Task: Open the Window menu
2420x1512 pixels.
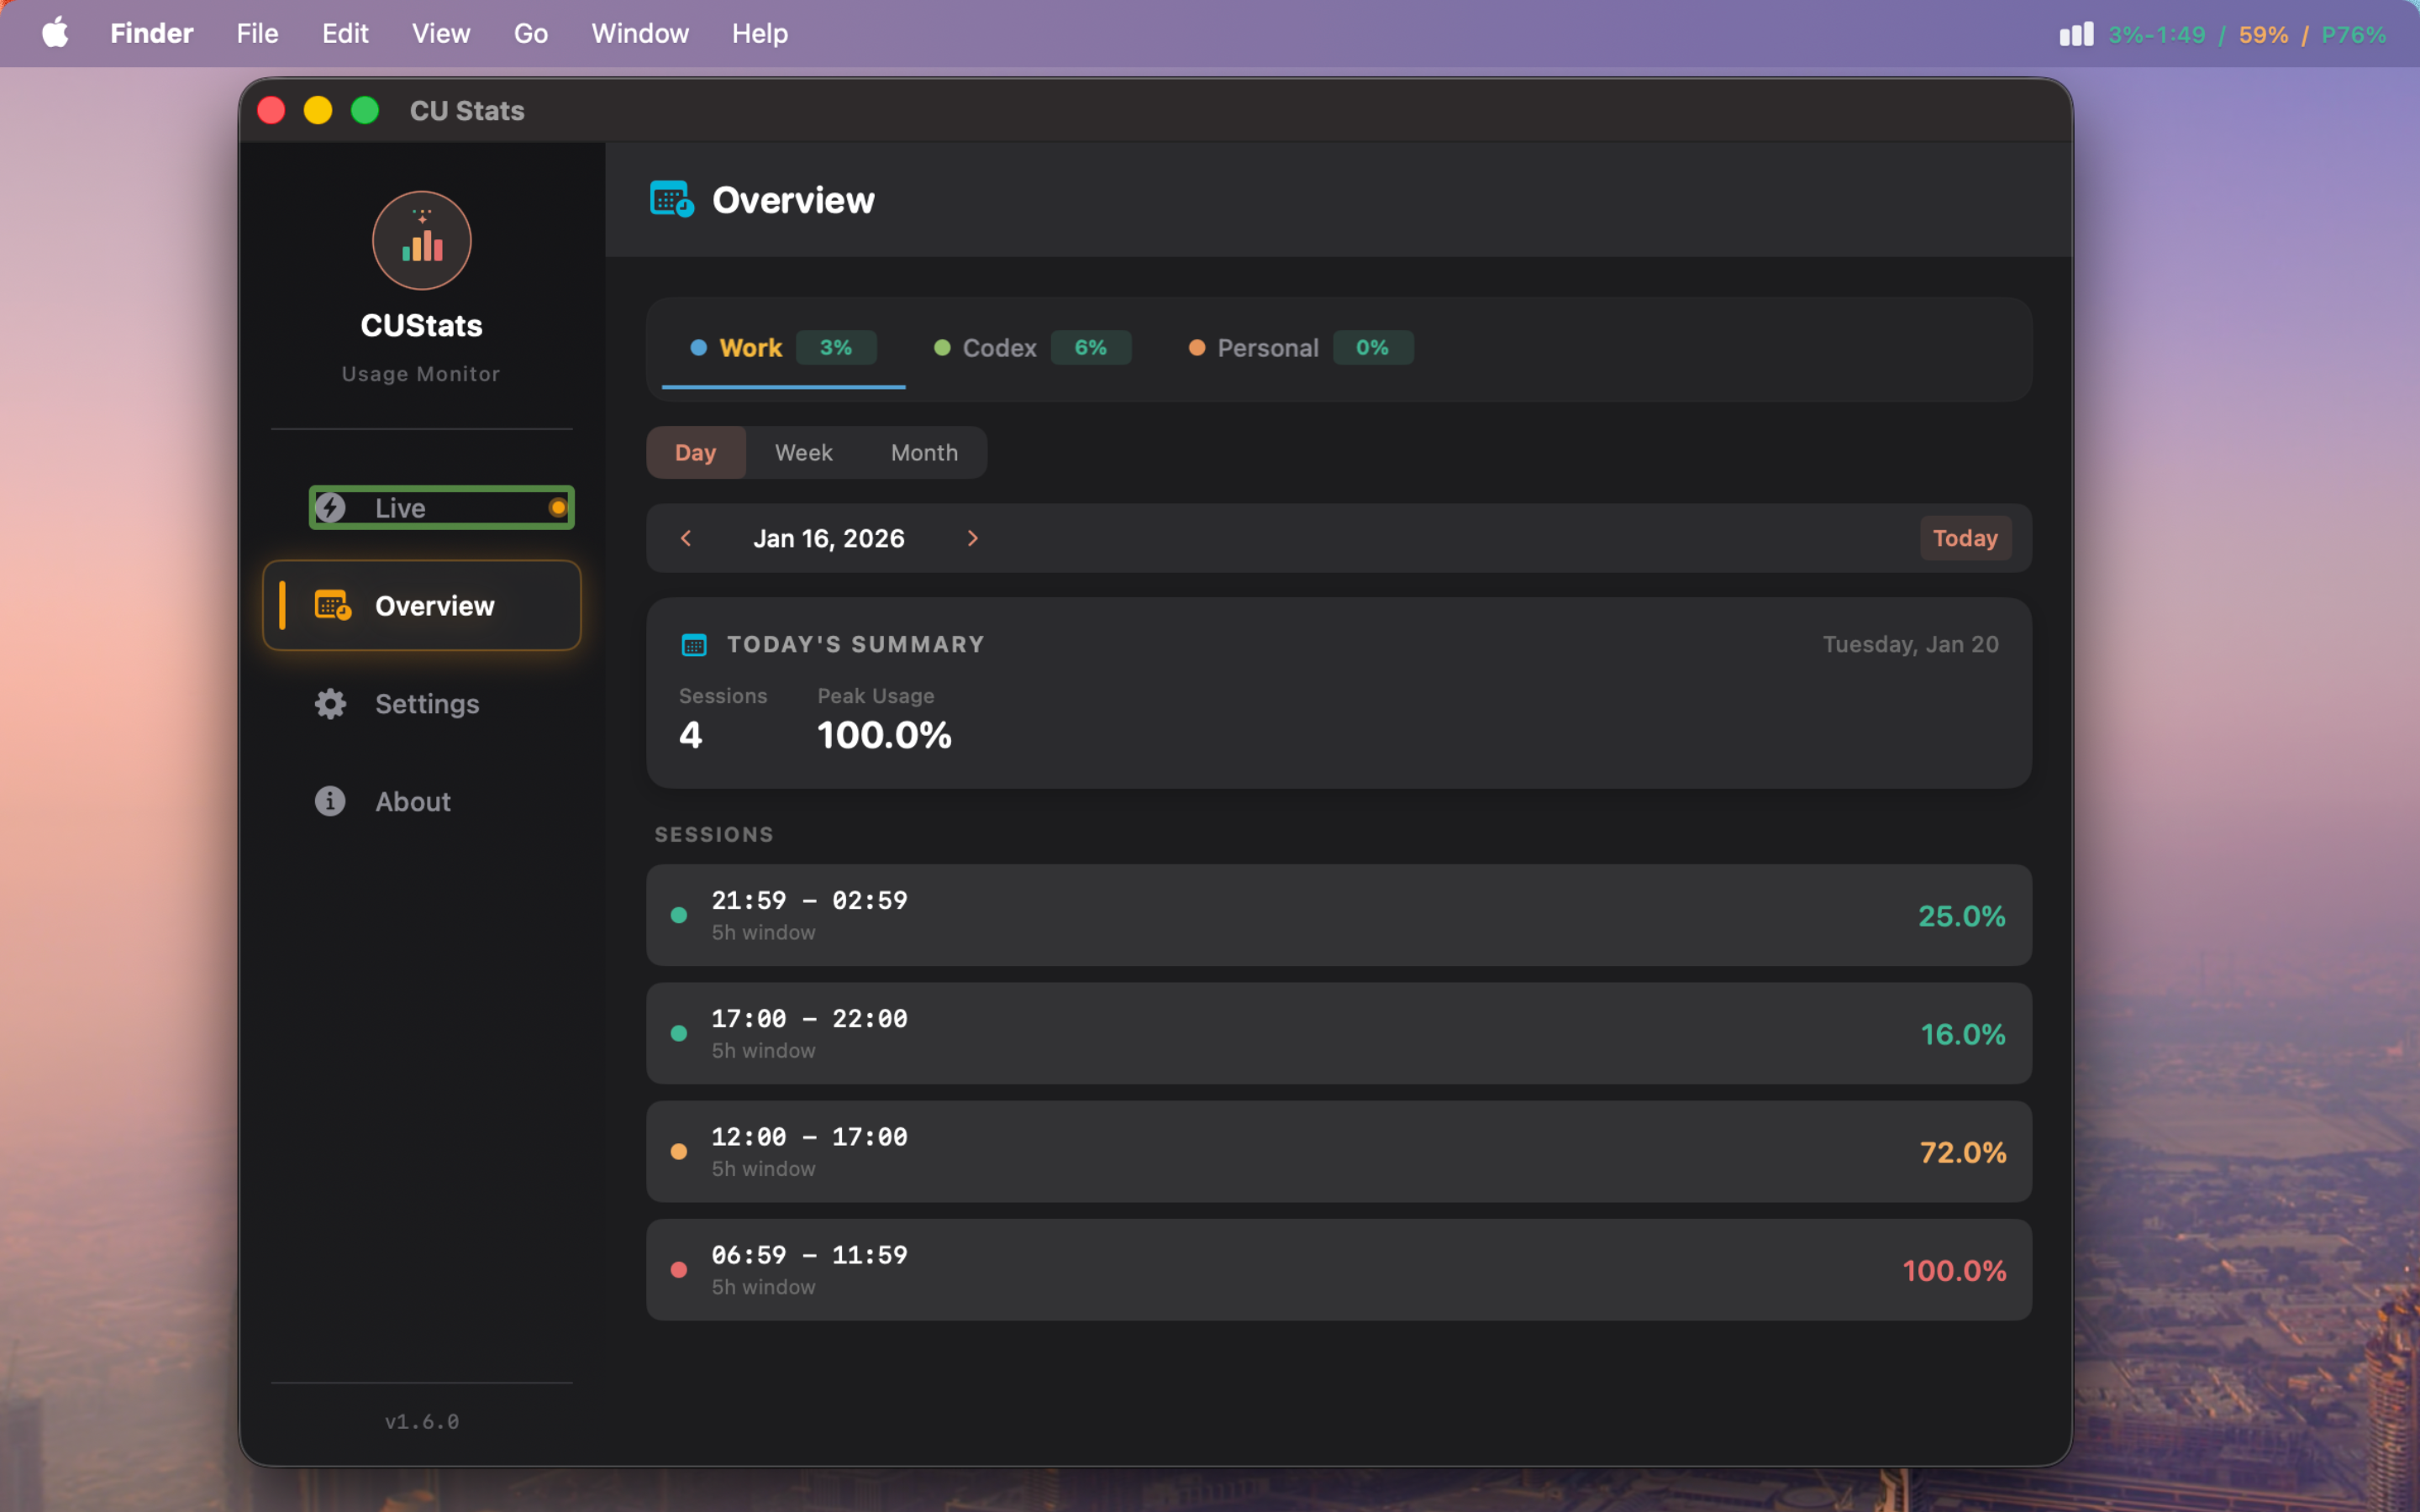Action: coord(640,33)
